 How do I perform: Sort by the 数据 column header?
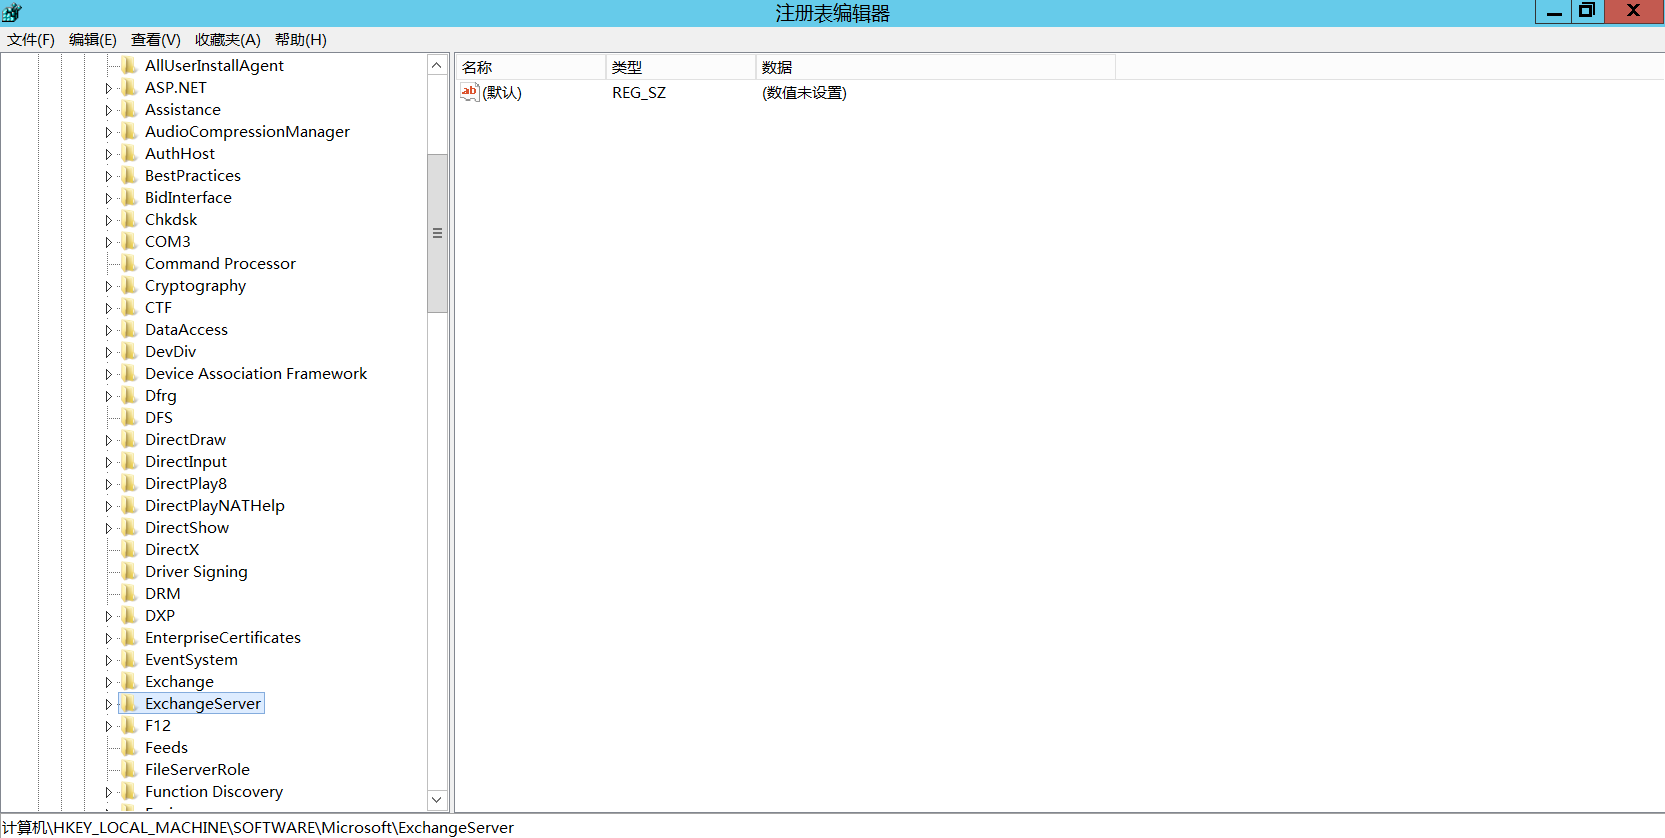pyautogui.click(x=936, y=67)
